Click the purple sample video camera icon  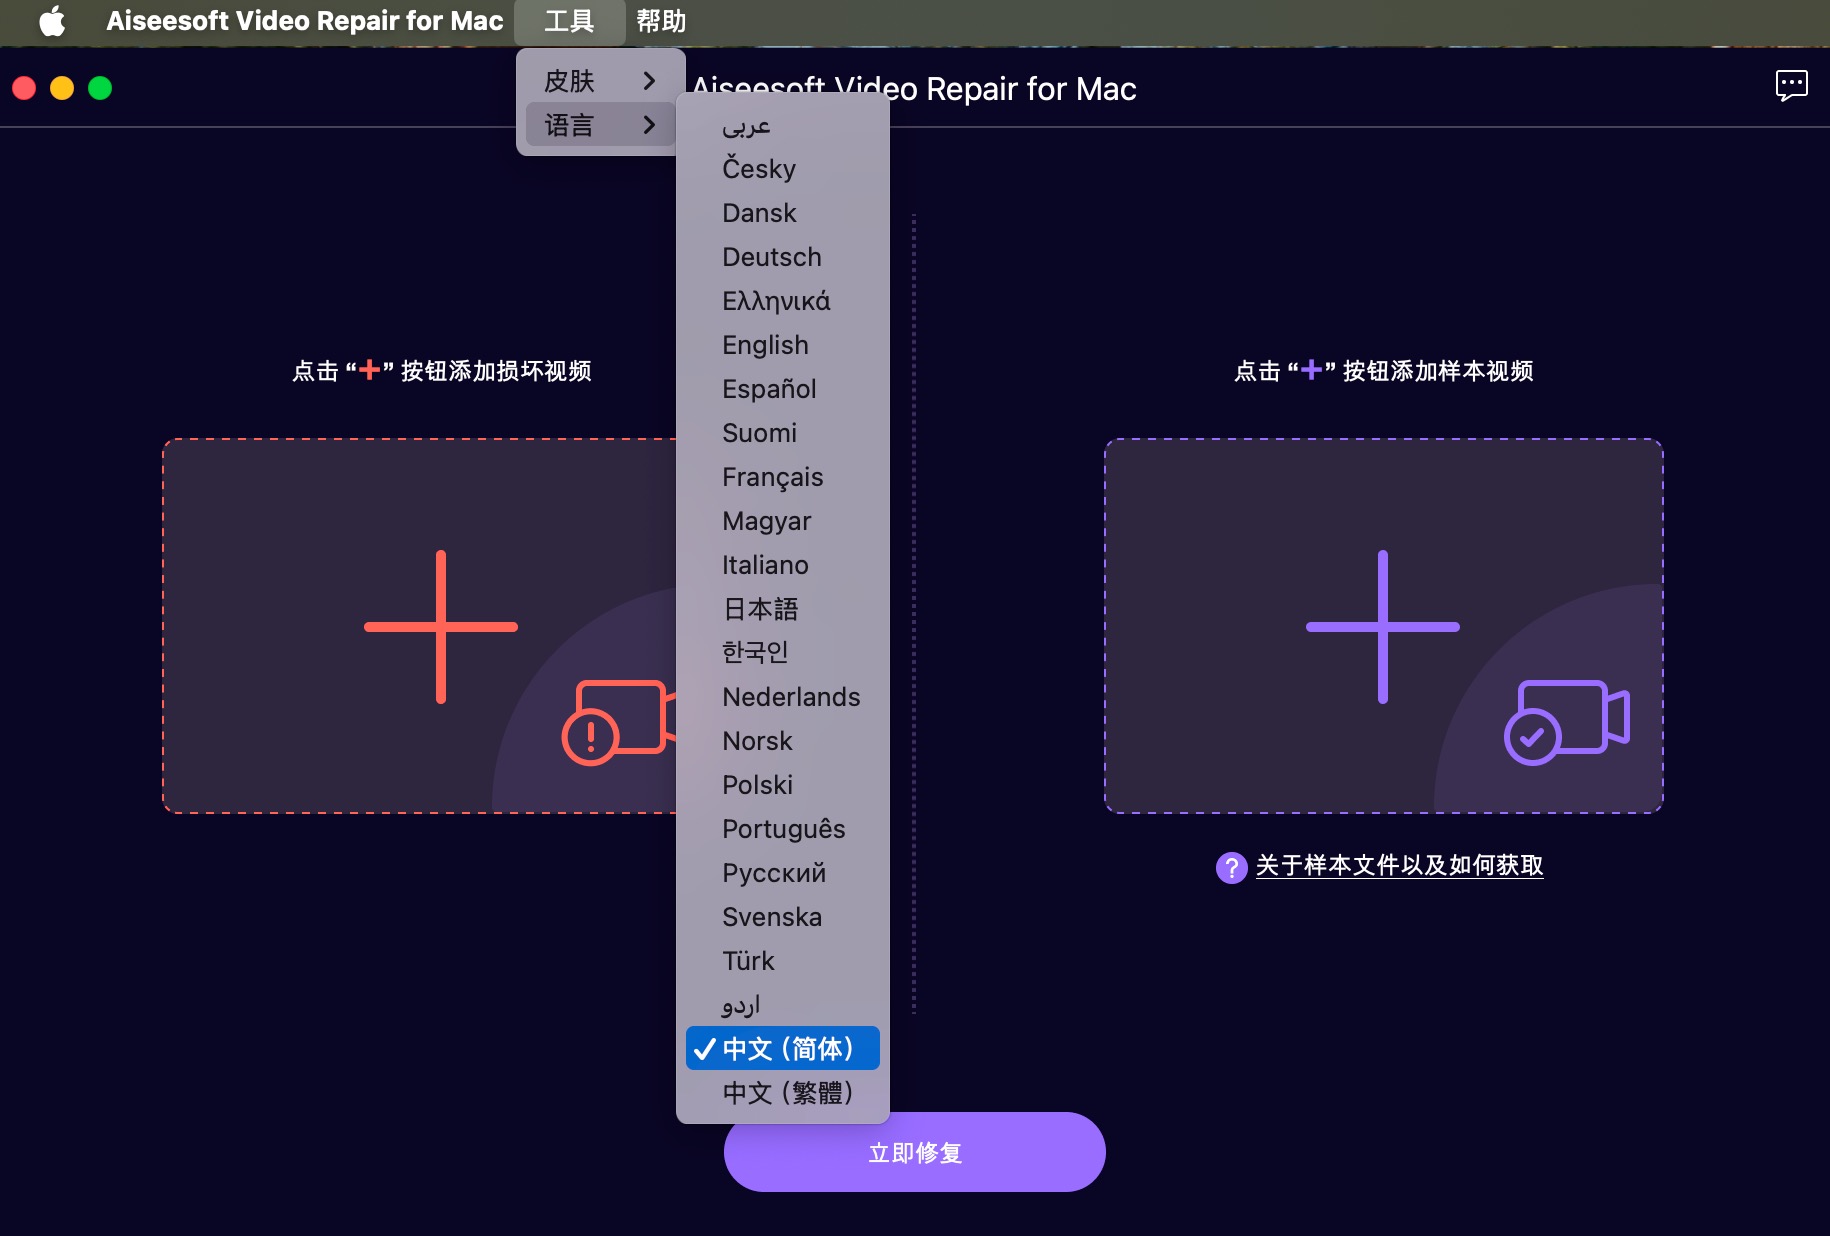[1566, 721]
